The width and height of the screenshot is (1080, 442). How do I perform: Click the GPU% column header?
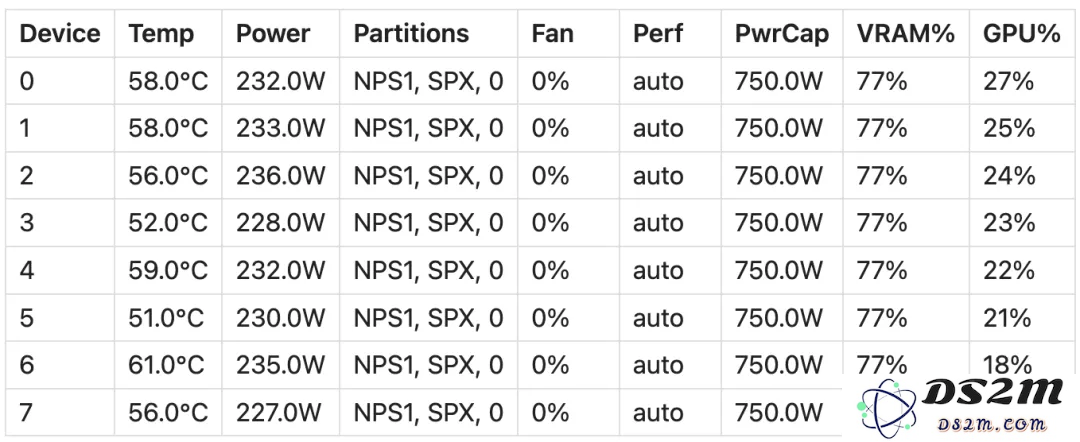pos(1021,33)
